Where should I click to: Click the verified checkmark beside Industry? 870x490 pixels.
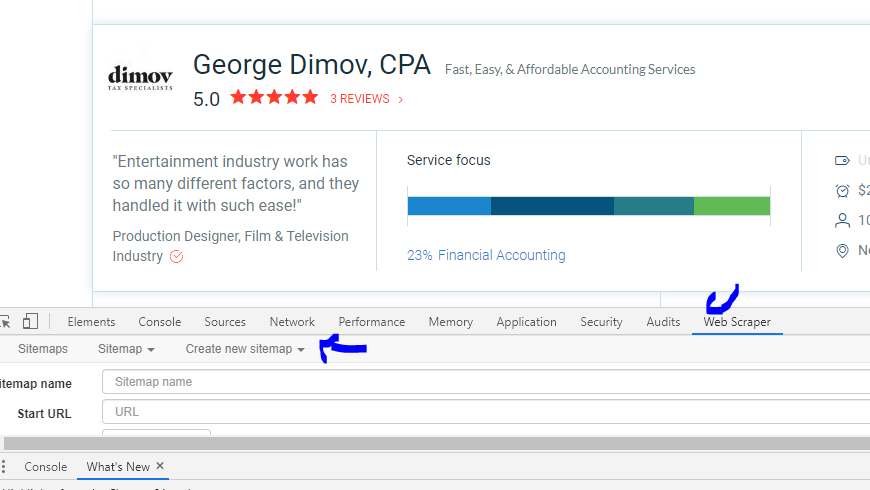[x=176, y=256]
